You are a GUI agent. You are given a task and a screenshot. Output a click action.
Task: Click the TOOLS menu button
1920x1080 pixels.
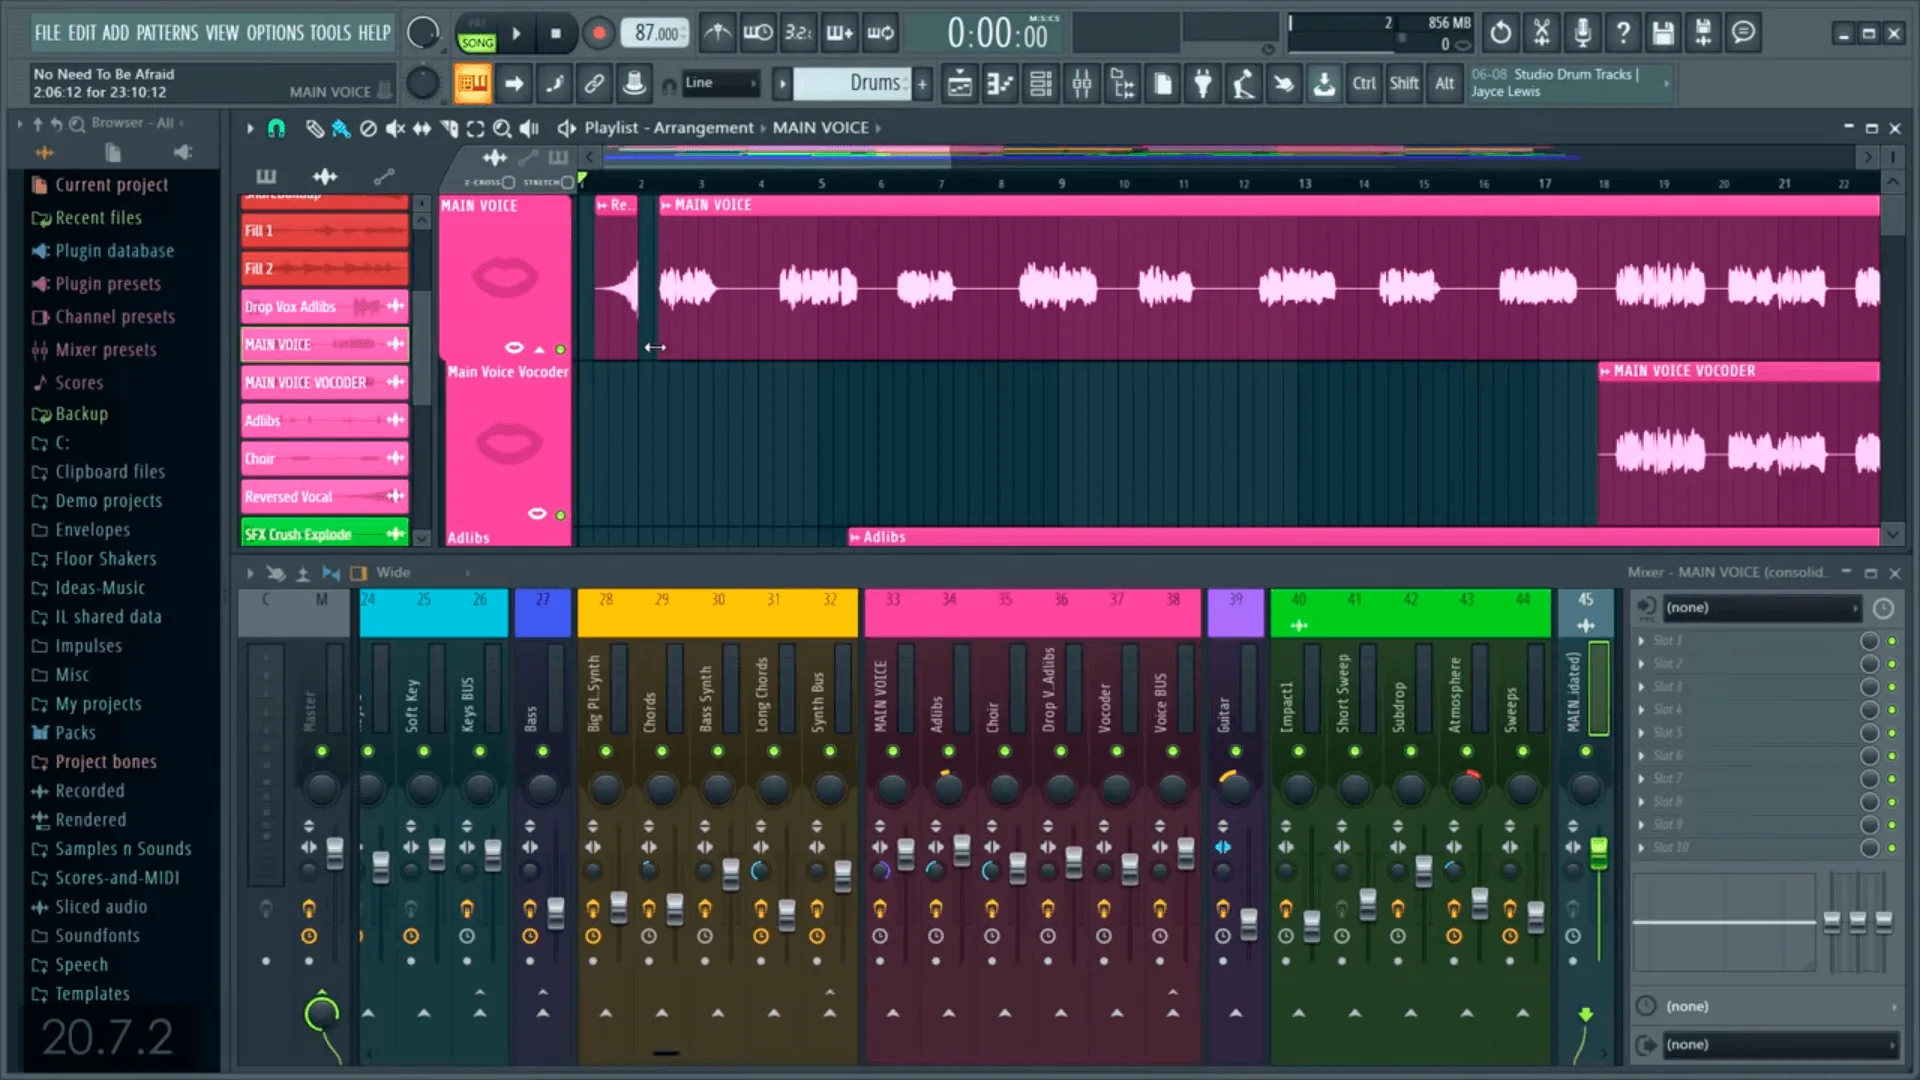(328, 32)
